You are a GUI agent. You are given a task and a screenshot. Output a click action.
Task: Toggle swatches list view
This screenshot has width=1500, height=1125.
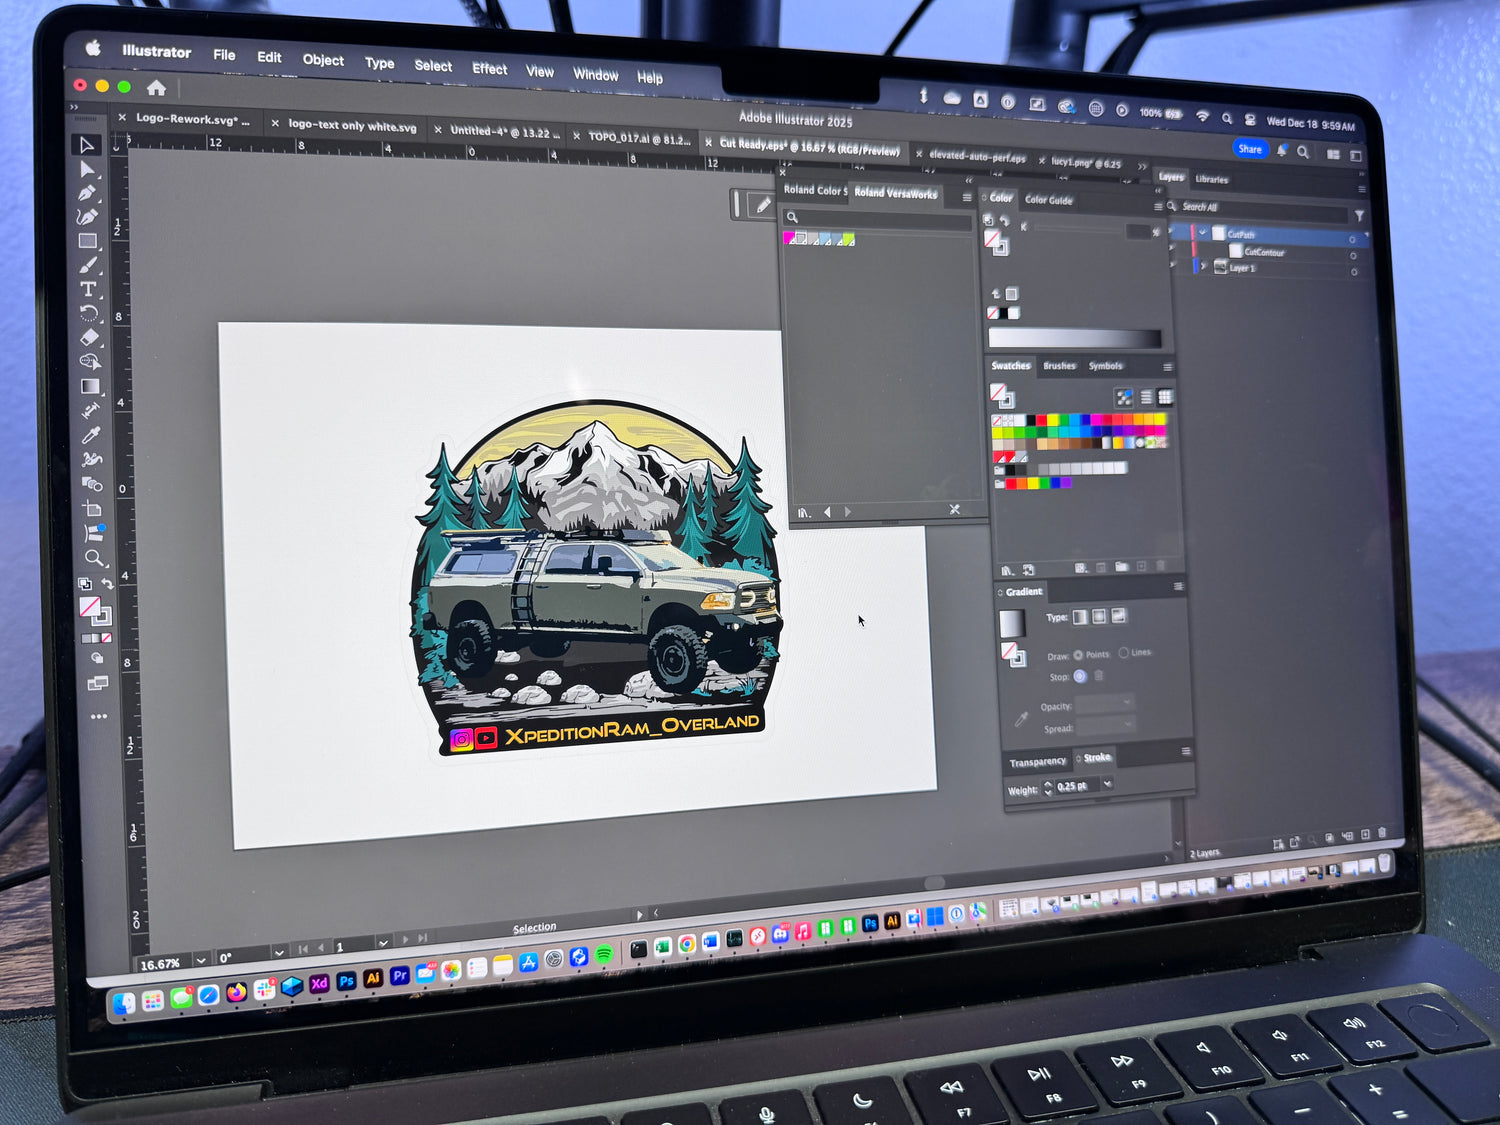click(x=1146, y=397)
